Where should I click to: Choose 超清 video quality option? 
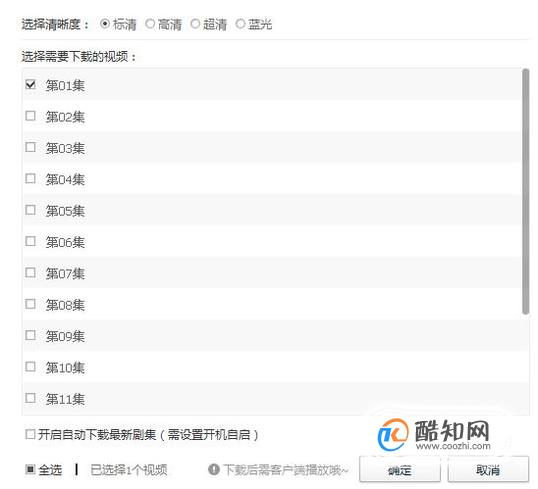click(x=195, y=24)
